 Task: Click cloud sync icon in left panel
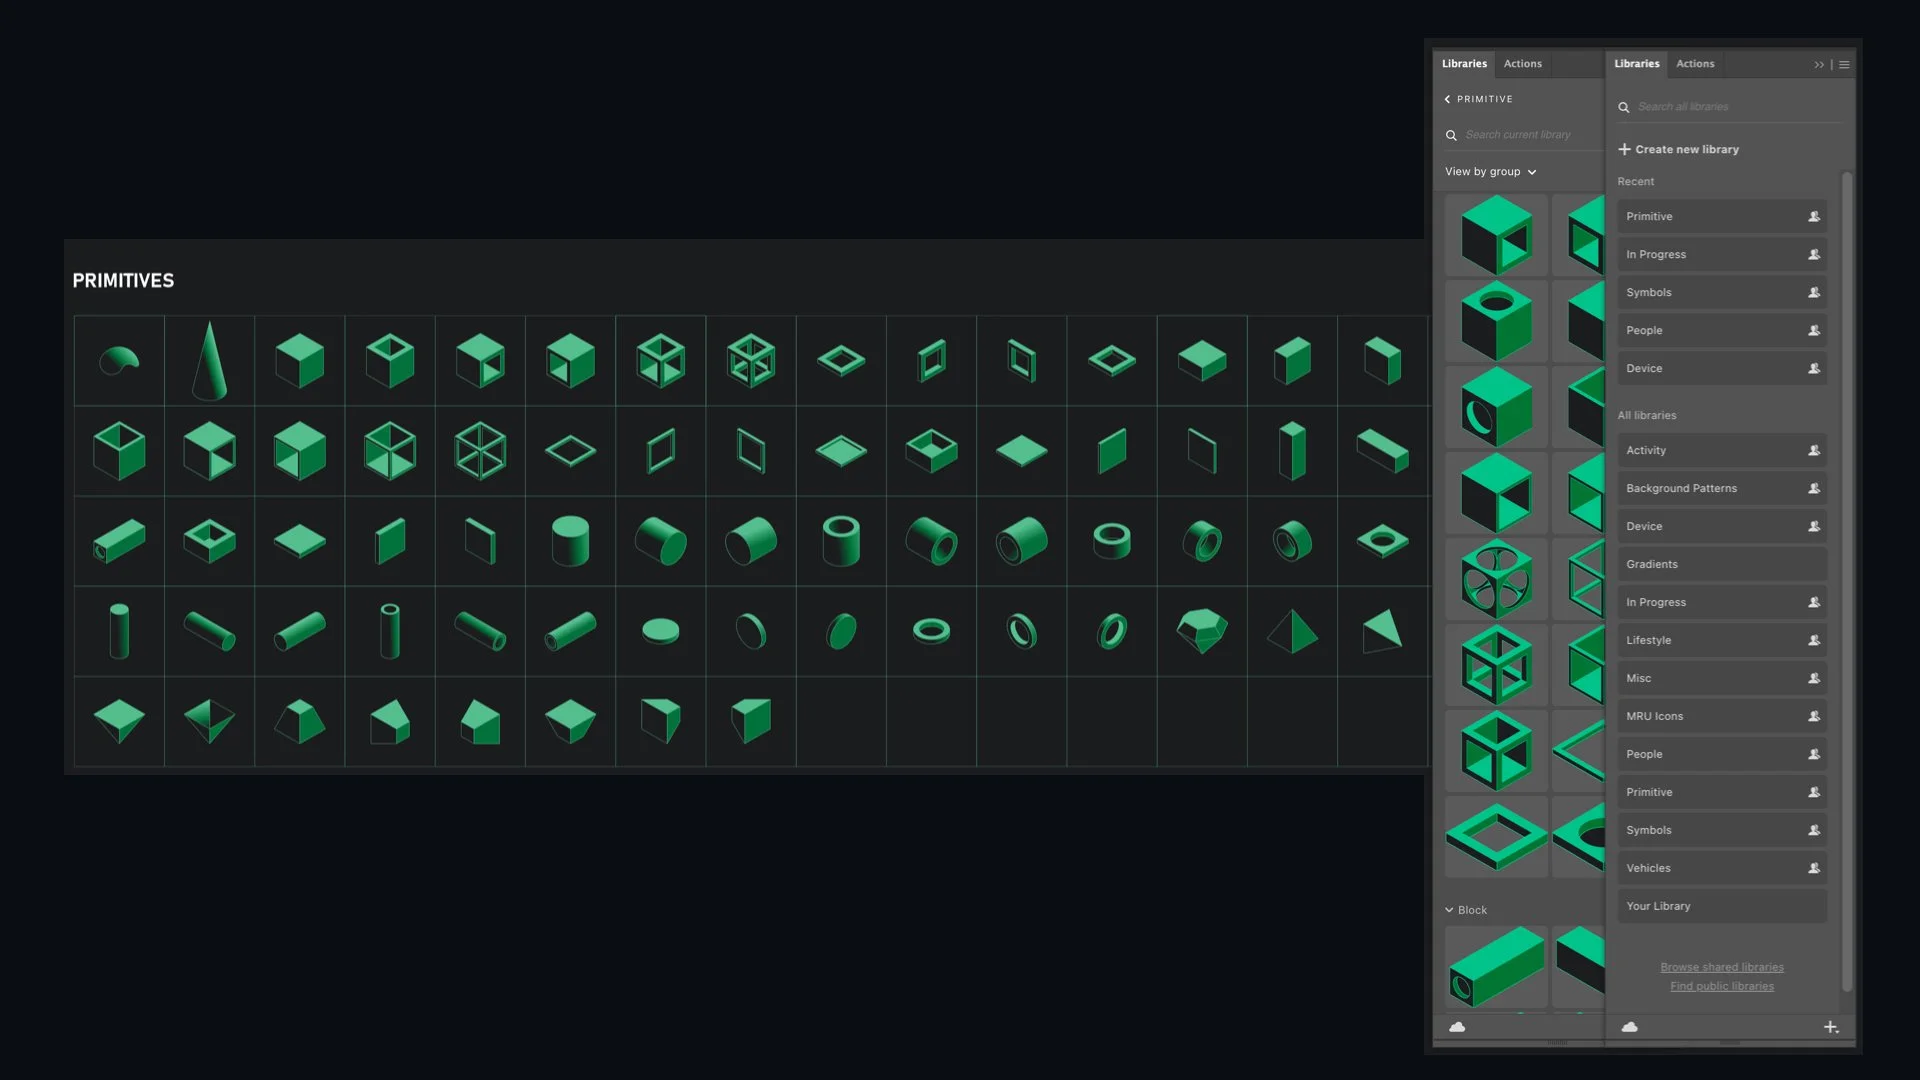pos(1457,1027)
